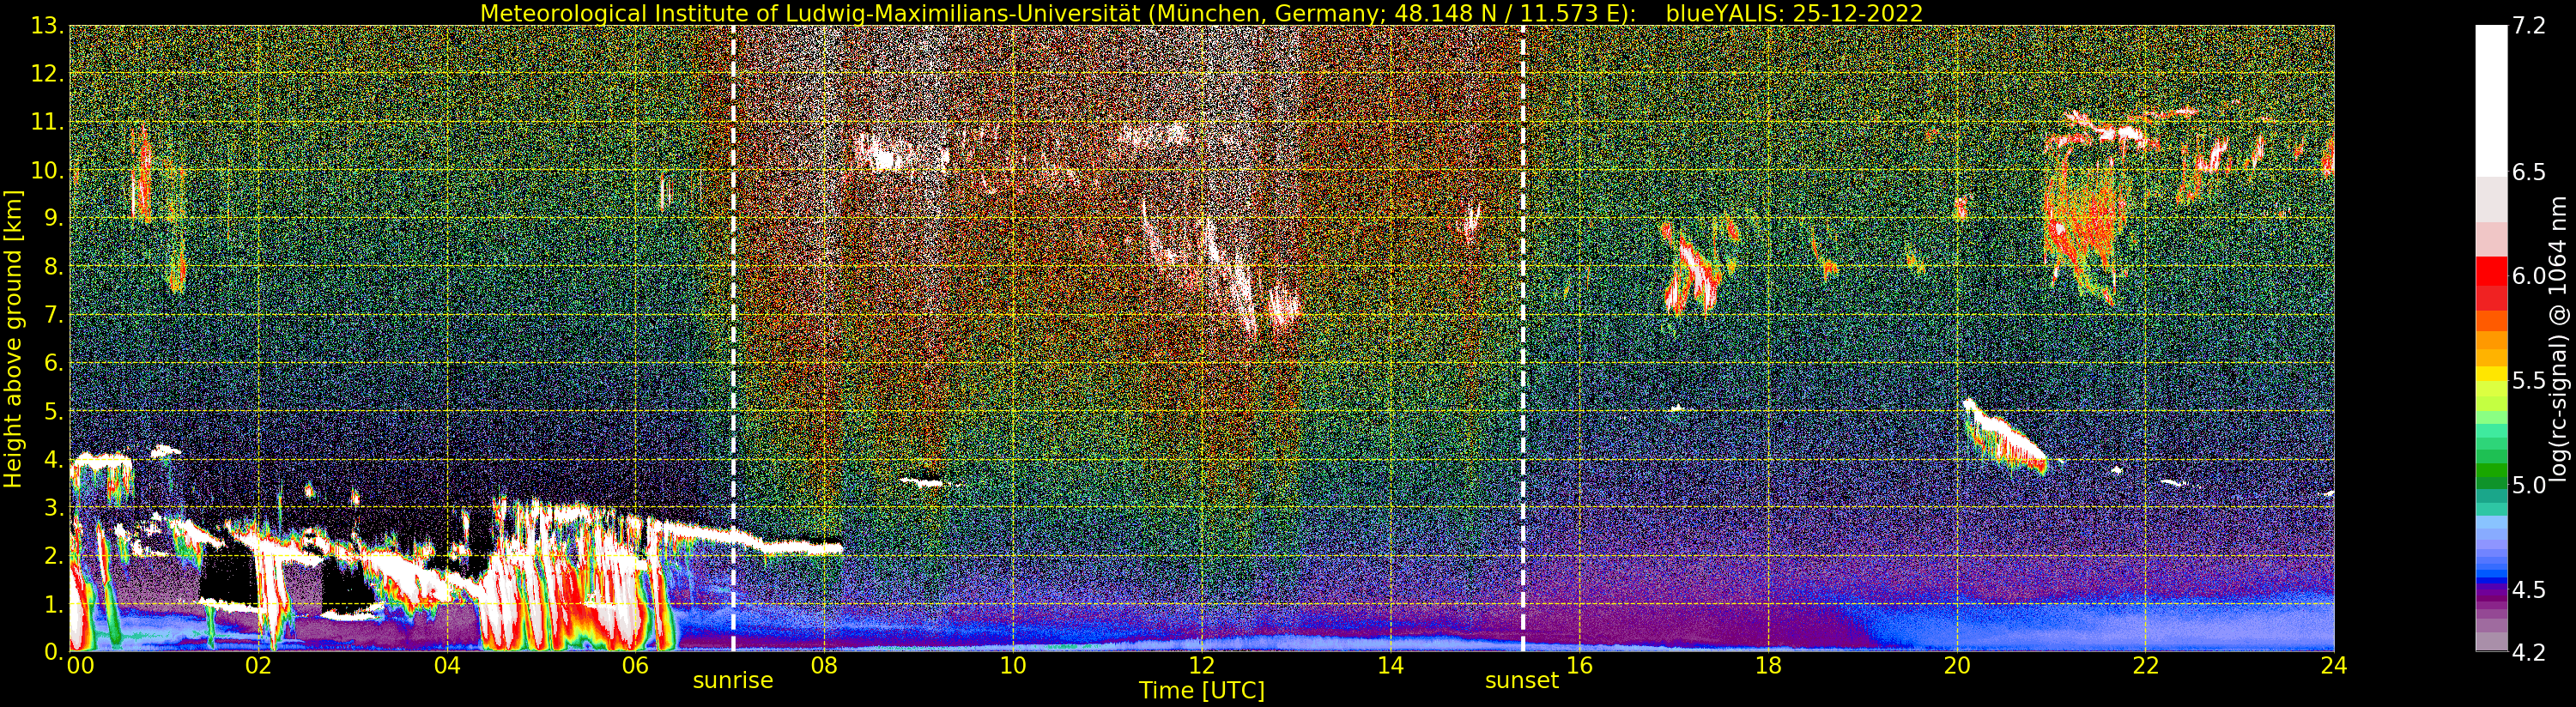Click the height-axis tick label '11.'
2576x707 pixels.
point(48,123)
